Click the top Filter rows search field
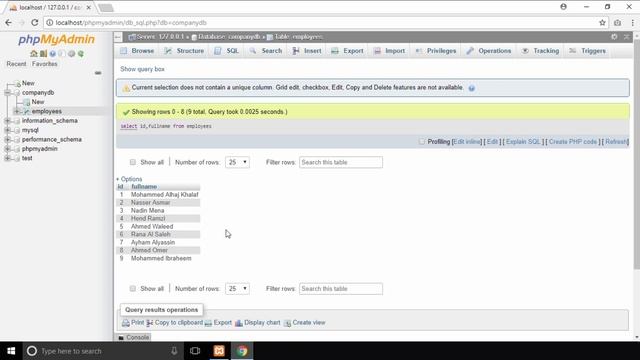This screenshot has height=360, width=640. (341, 162)
